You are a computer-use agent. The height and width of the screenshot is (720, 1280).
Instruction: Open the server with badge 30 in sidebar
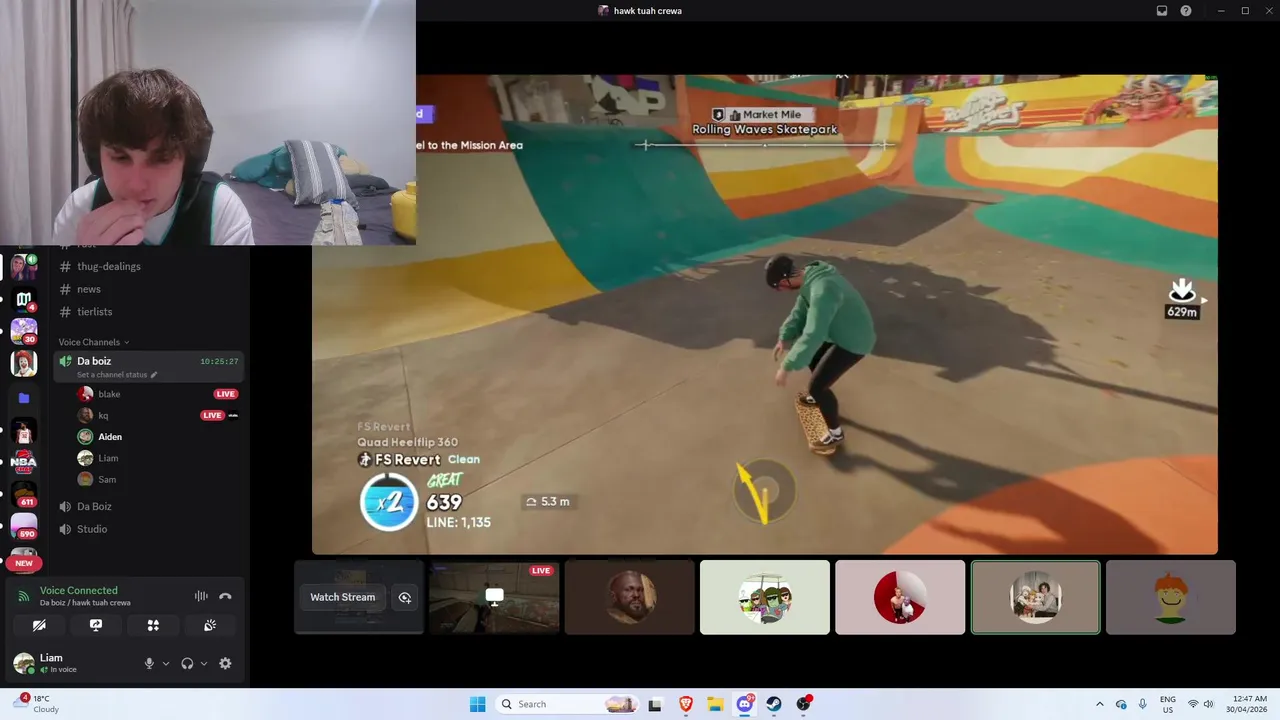click(24, 330)
